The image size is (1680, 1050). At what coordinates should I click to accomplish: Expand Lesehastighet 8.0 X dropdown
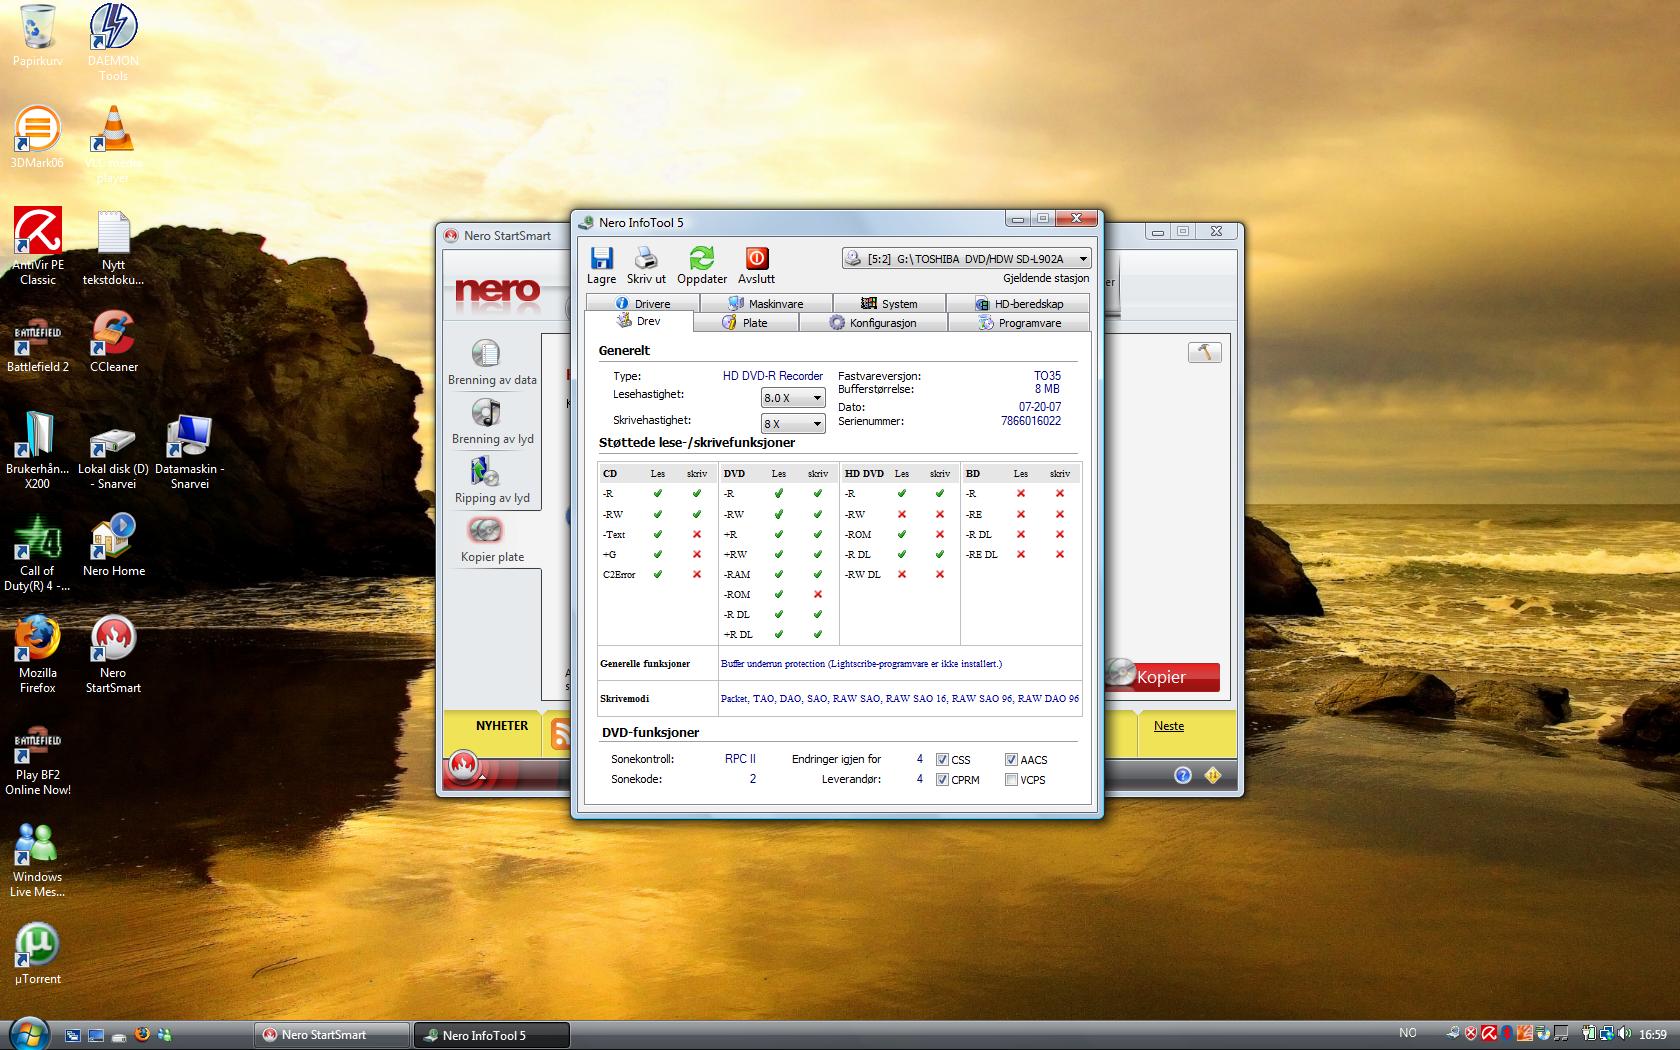point(793,398)
